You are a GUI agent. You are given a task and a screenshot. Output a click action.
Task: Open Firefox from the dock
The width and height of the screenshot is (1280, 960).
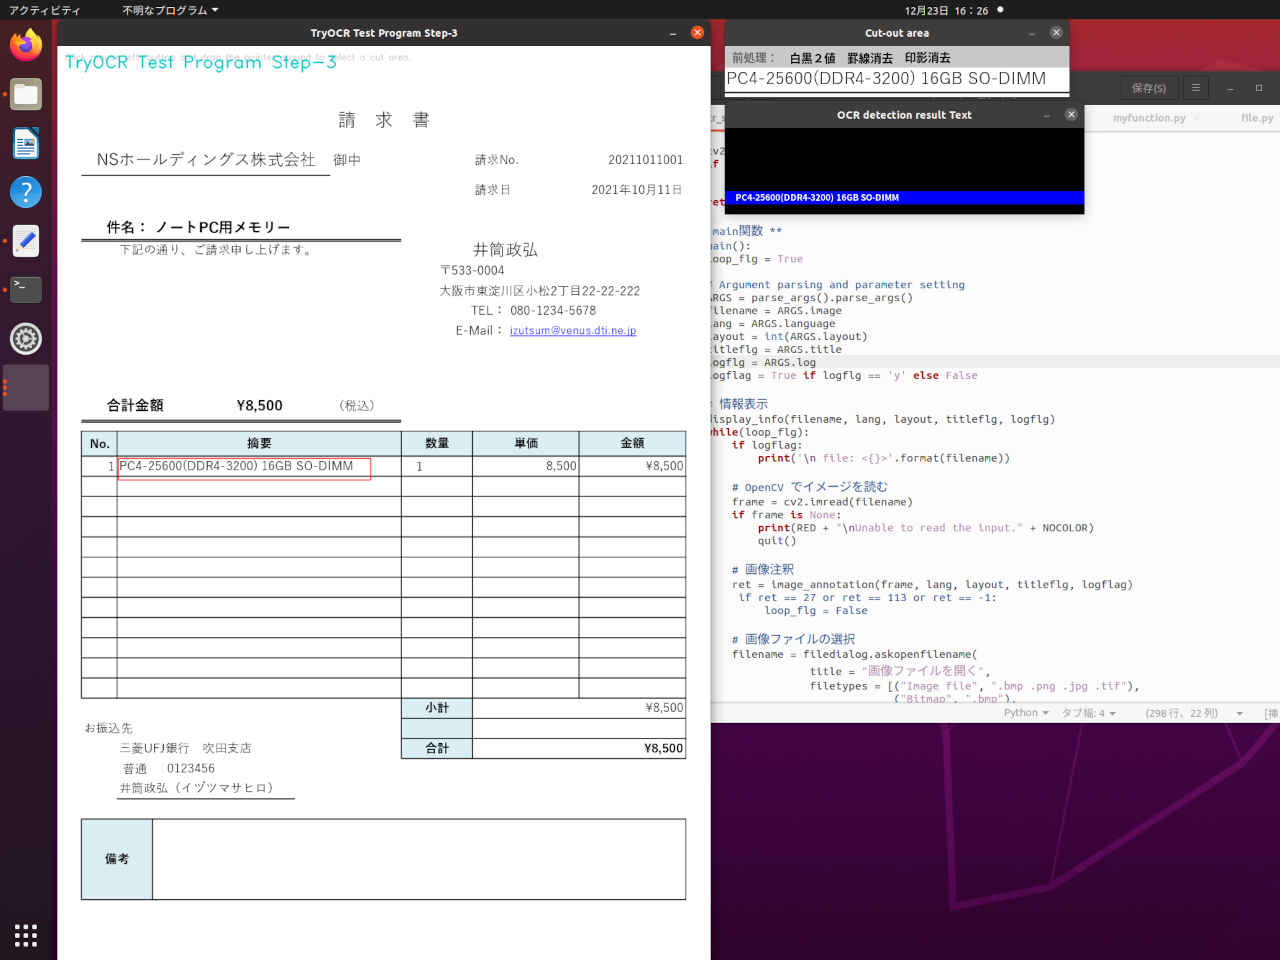click(x=26, y=45)
